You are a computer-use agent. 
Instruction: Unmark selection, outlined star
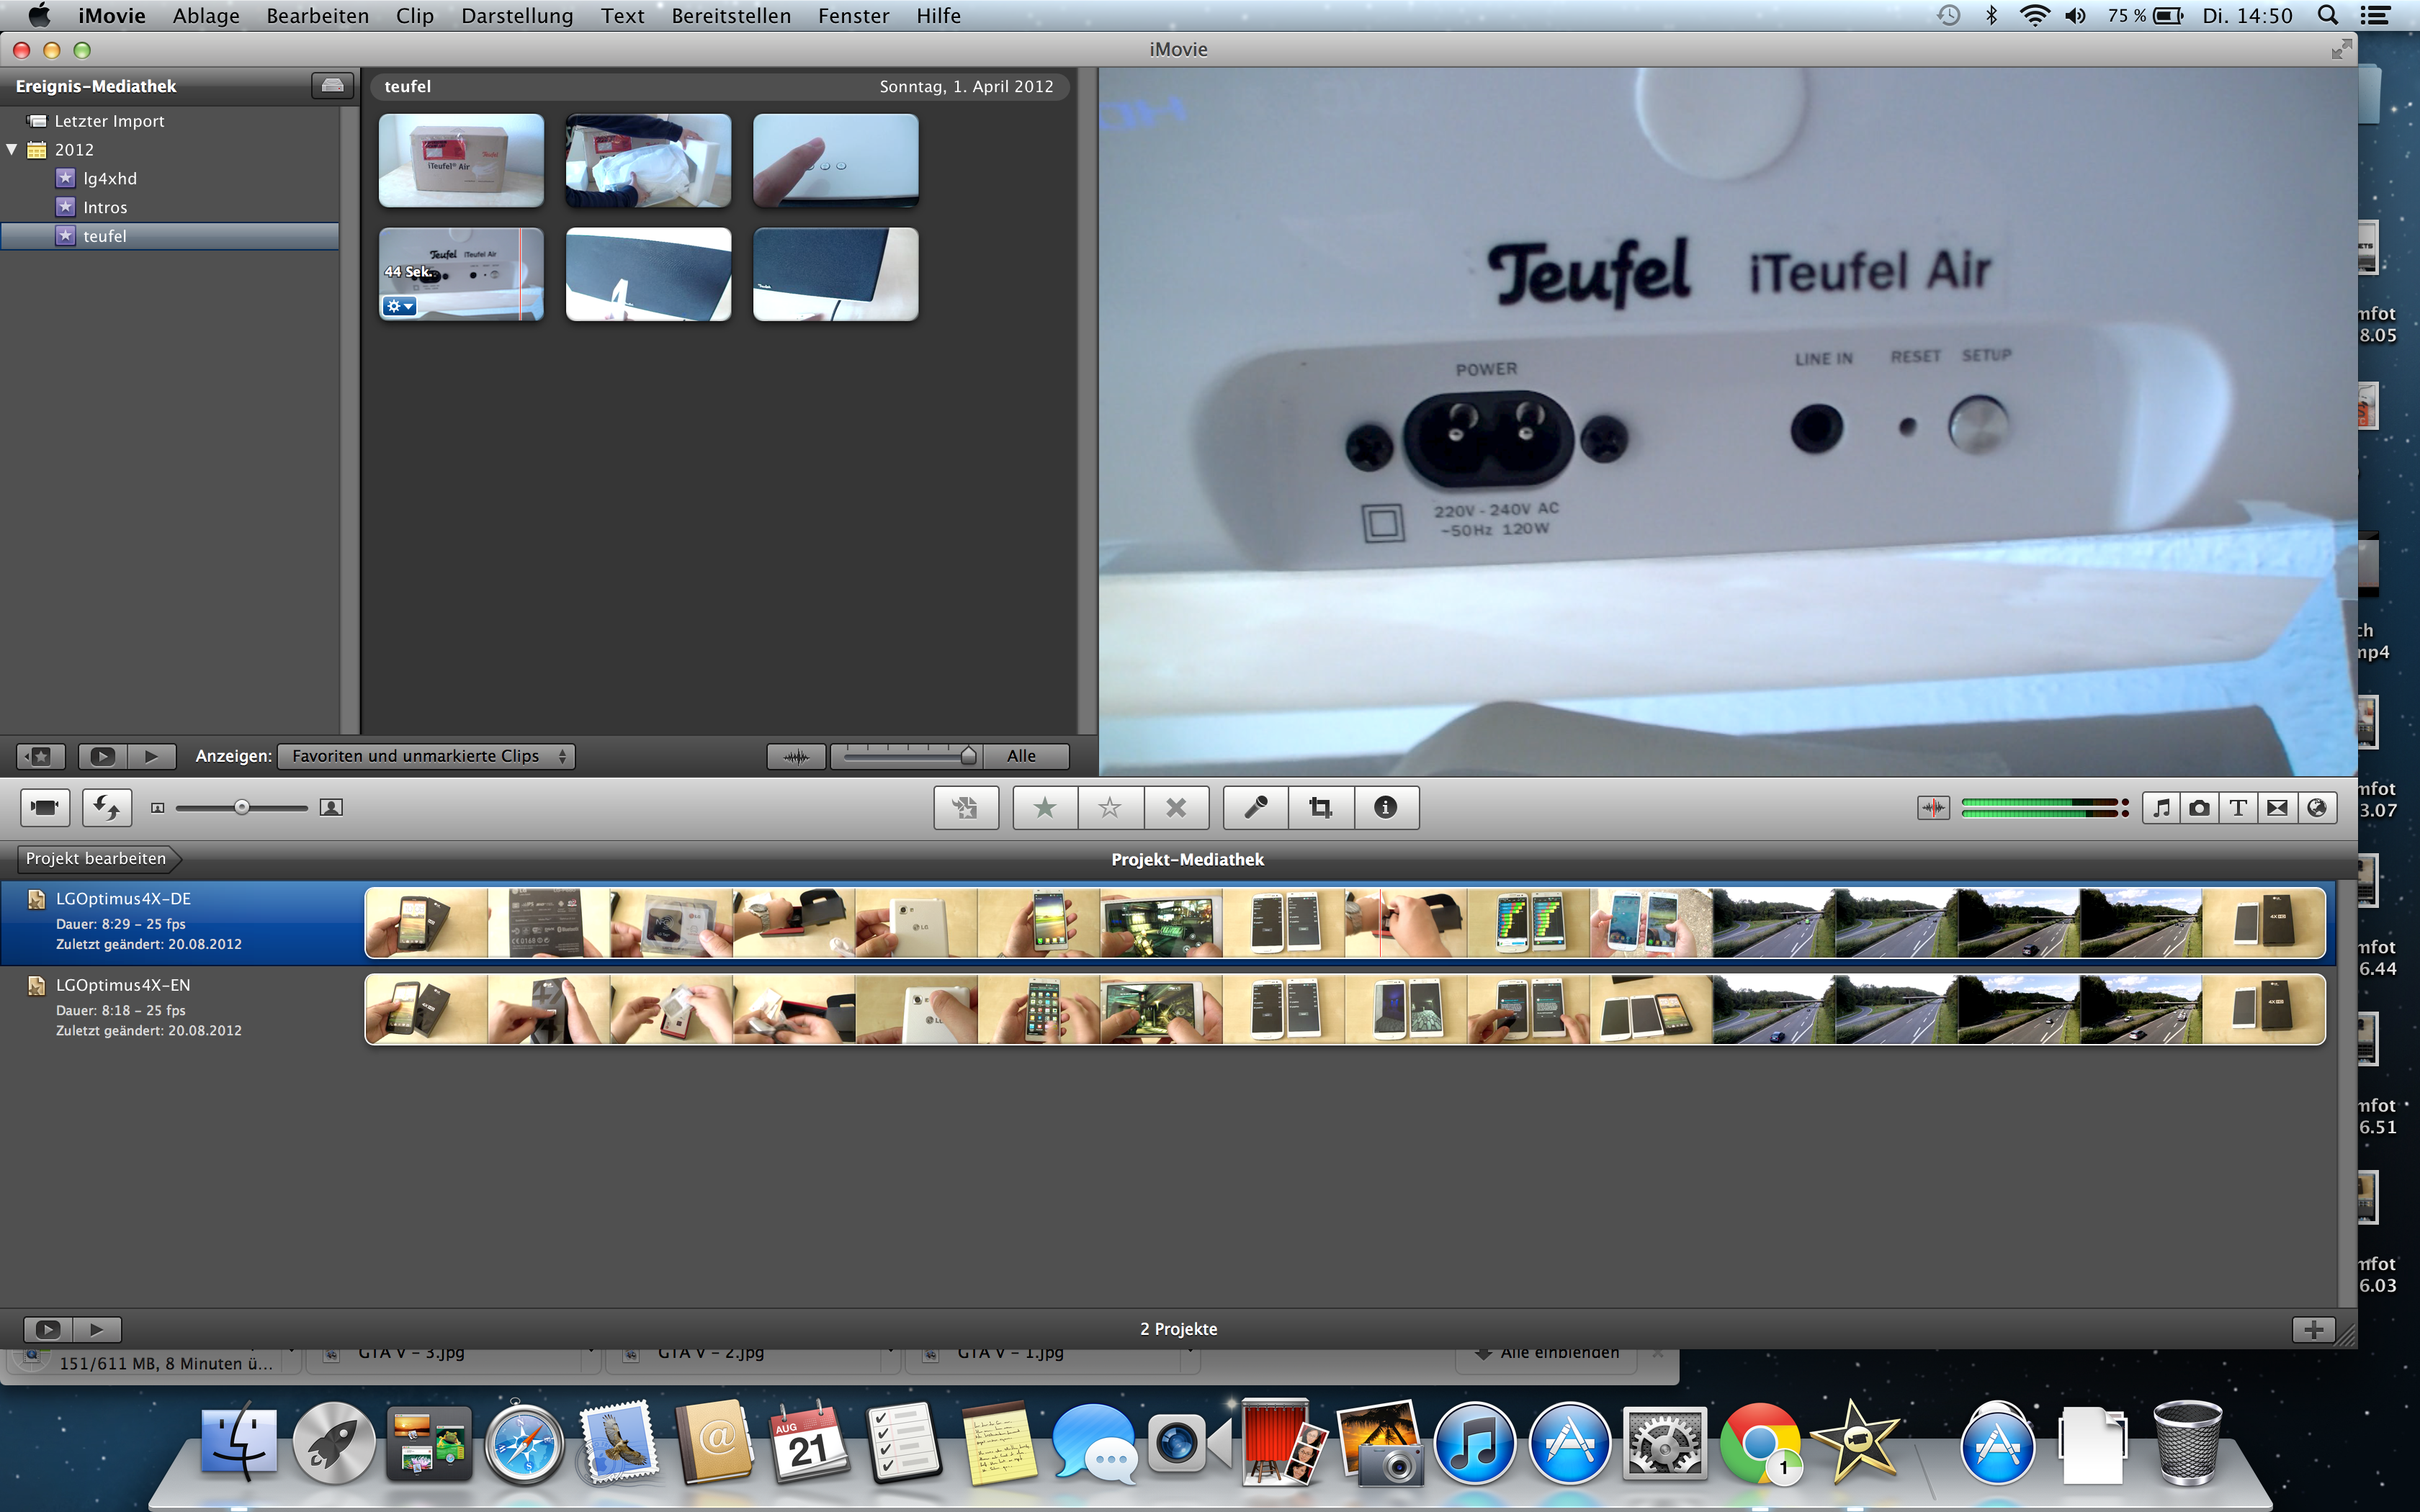(x=1110, y=807)
